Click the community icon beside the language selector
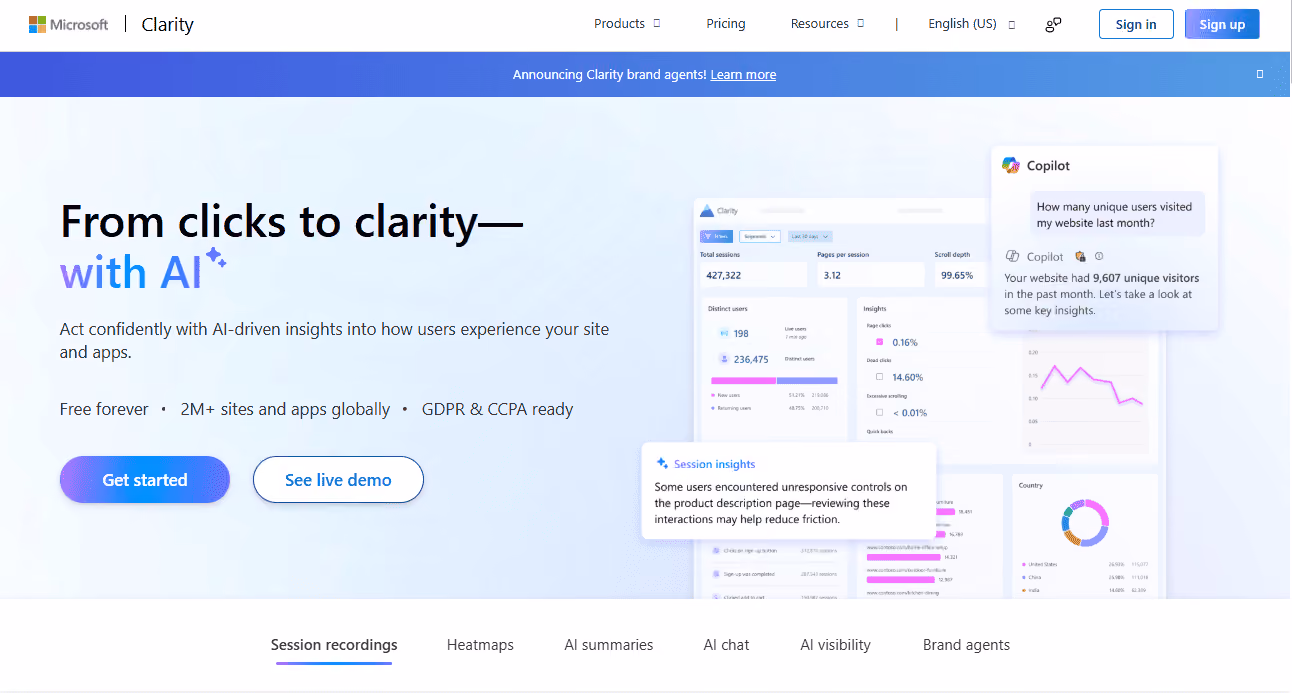The width and height of the screenshot is (1292, 693). 1053,24
